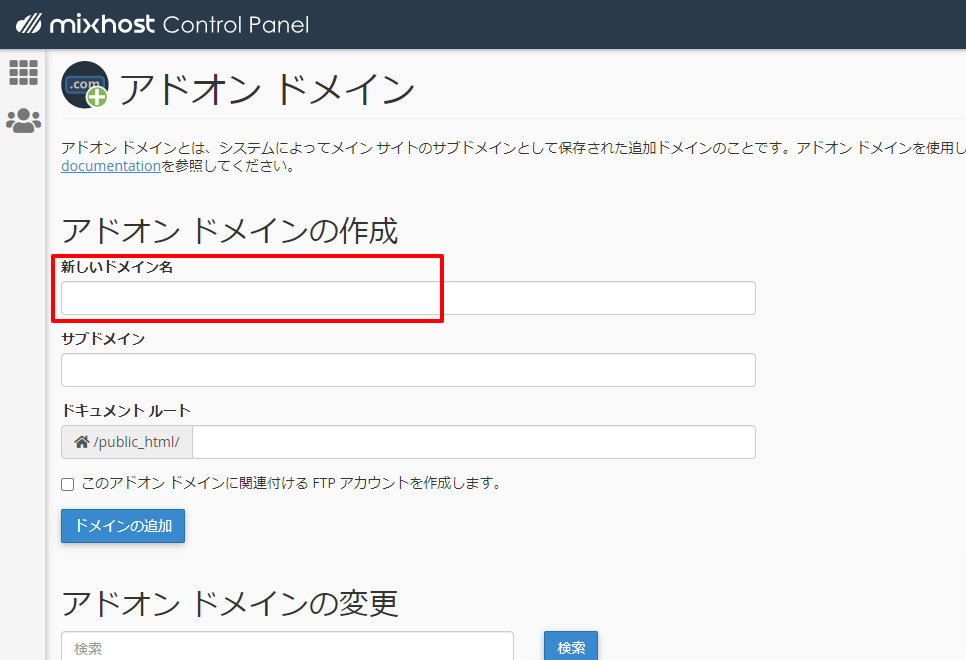Click the 新しいドメイン名 label

click(117, 267)
